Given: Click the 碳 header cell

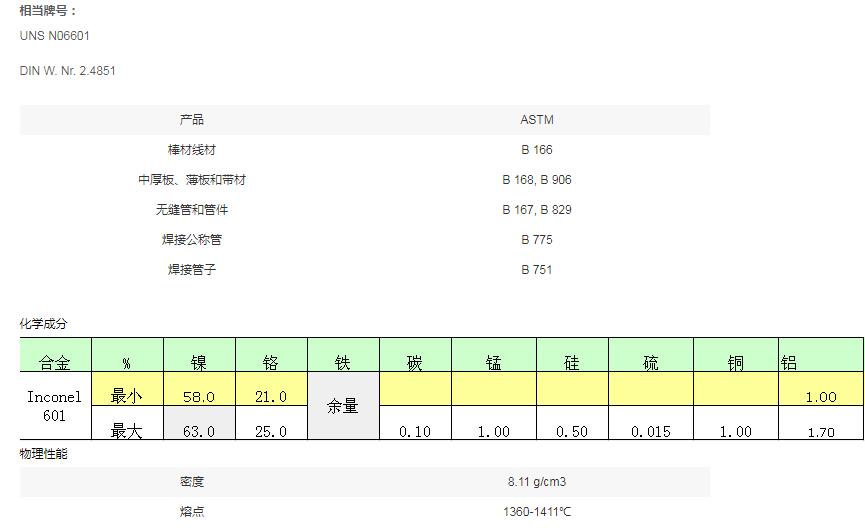Looking at the screenshot, I should point(415,355).
